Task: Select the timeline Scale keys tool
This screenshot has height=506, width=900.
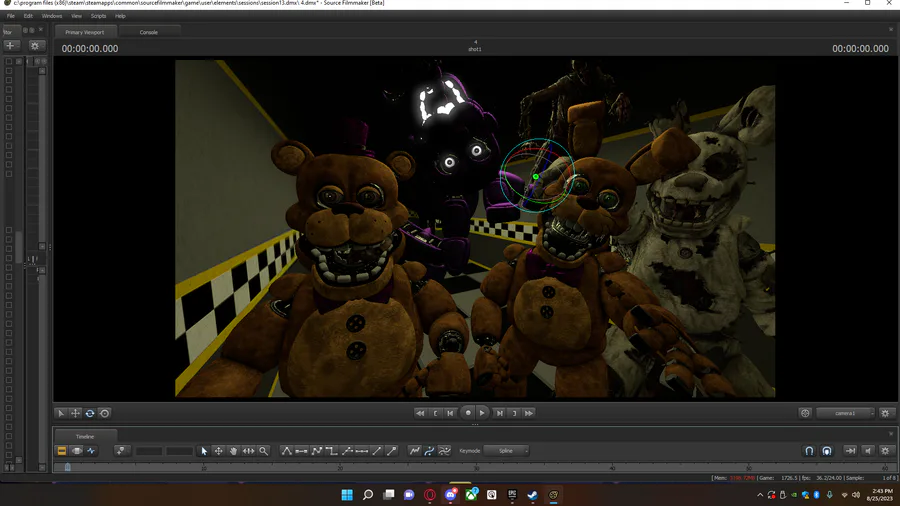Action: tap(249, 451)
